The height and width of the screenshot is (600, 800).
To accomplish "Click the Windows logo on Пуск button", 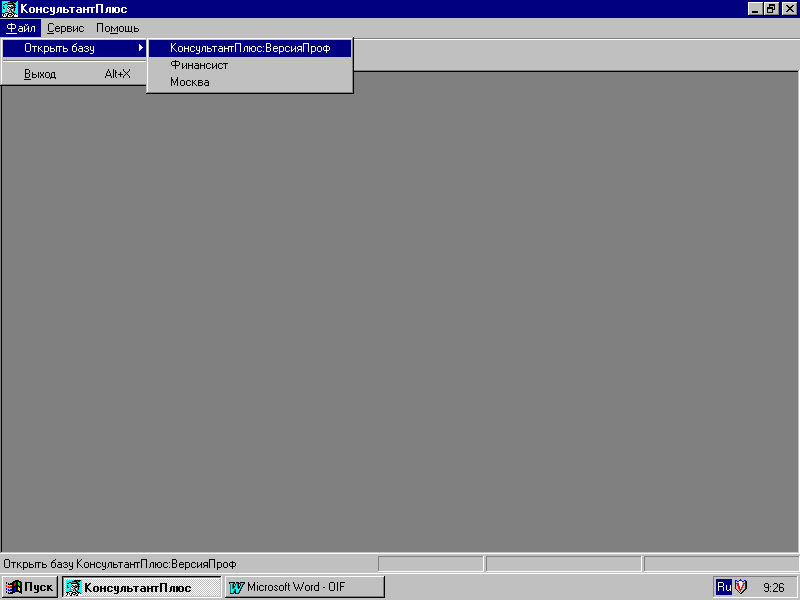I will 13,587.
